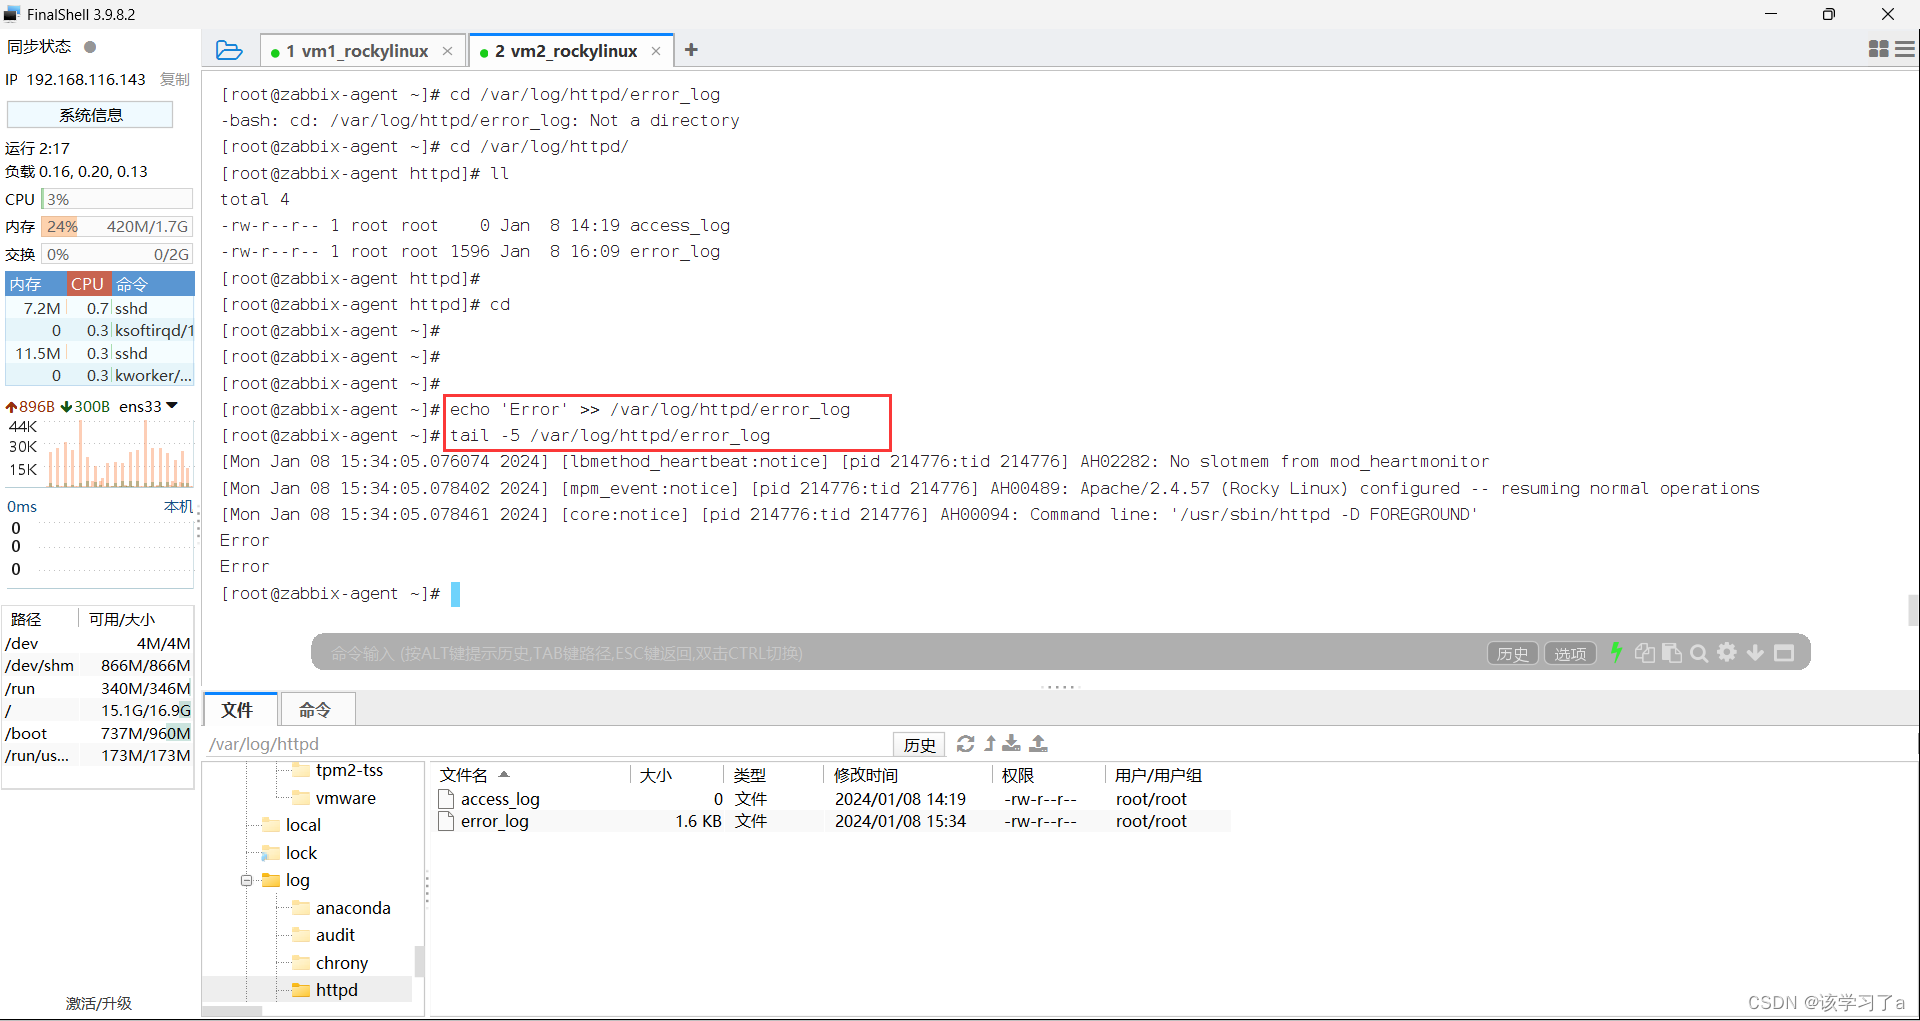
Task: Add a new connection tab with plus
Action: tap(691, 50)
